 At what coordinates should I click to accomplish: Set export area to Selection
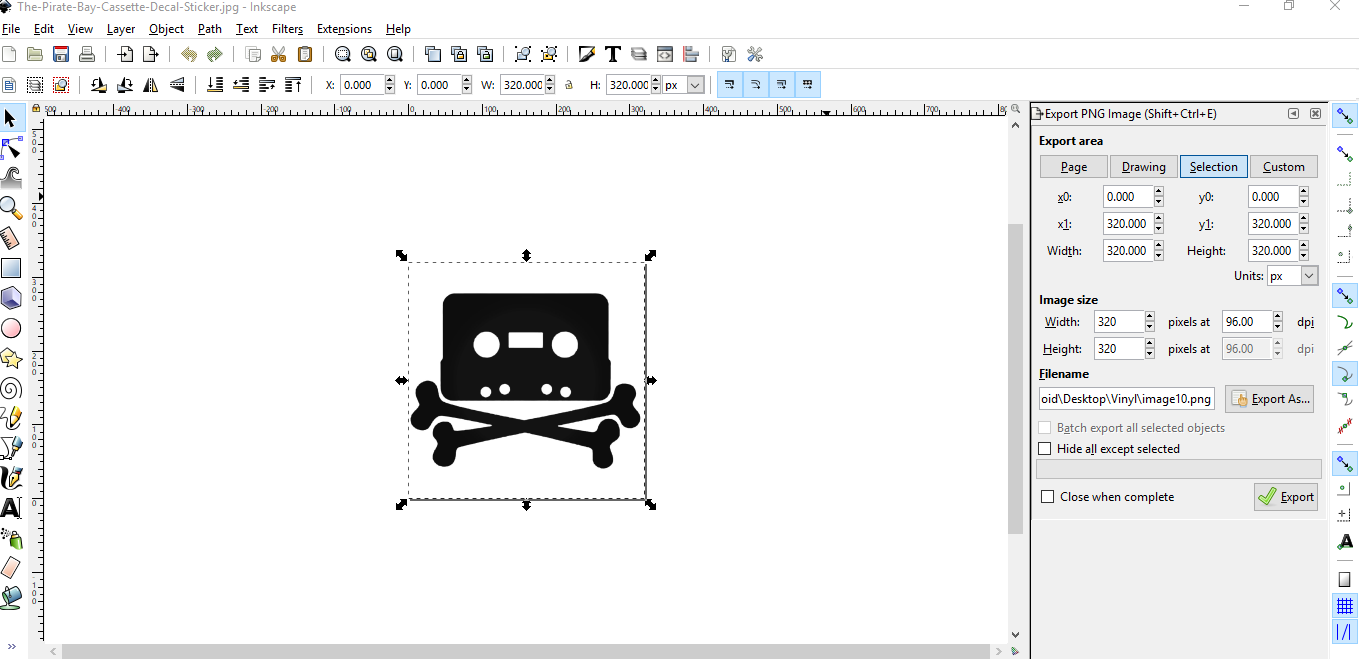pos(1214,167)
